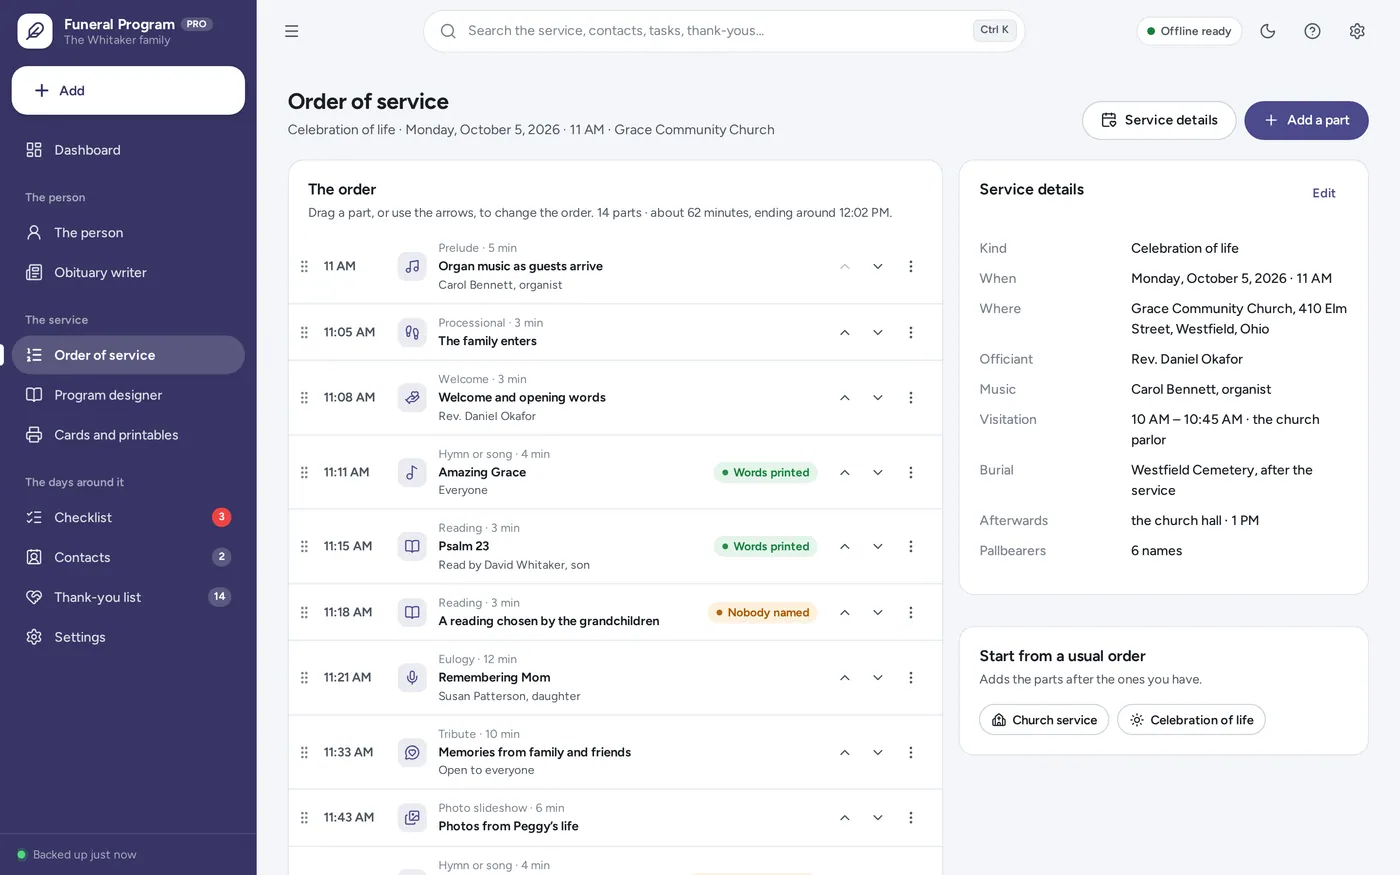Open the Thank-you list
Viewport: 1400px width, 875px height.
[128, 597]
